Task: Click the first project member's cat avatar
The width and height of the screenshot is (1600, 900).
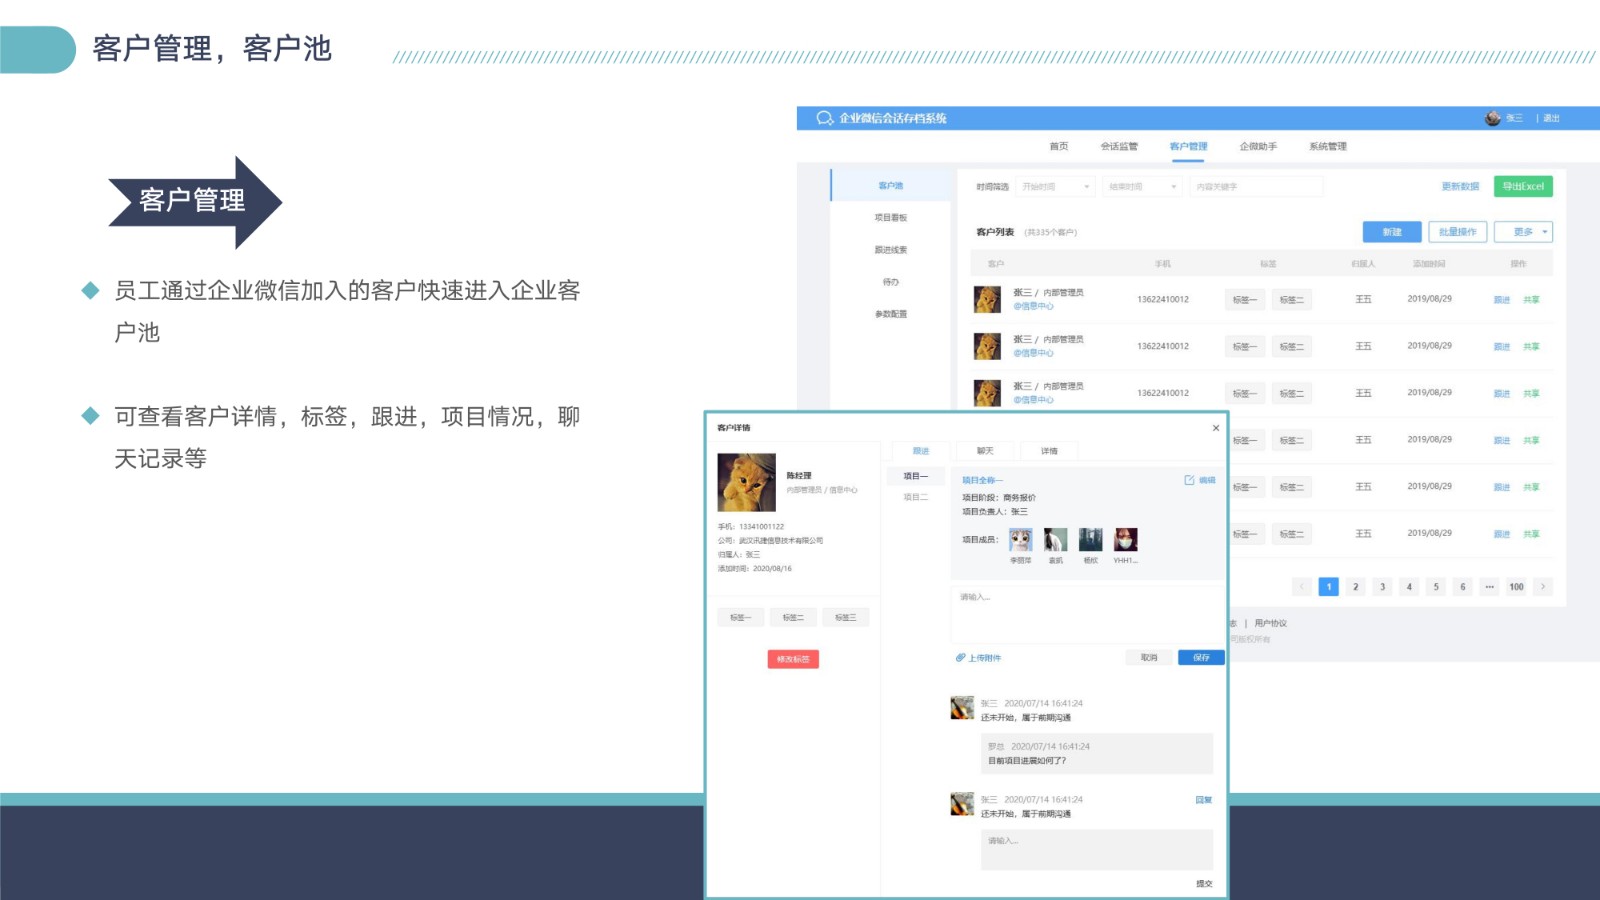Action: point(1021,541)
